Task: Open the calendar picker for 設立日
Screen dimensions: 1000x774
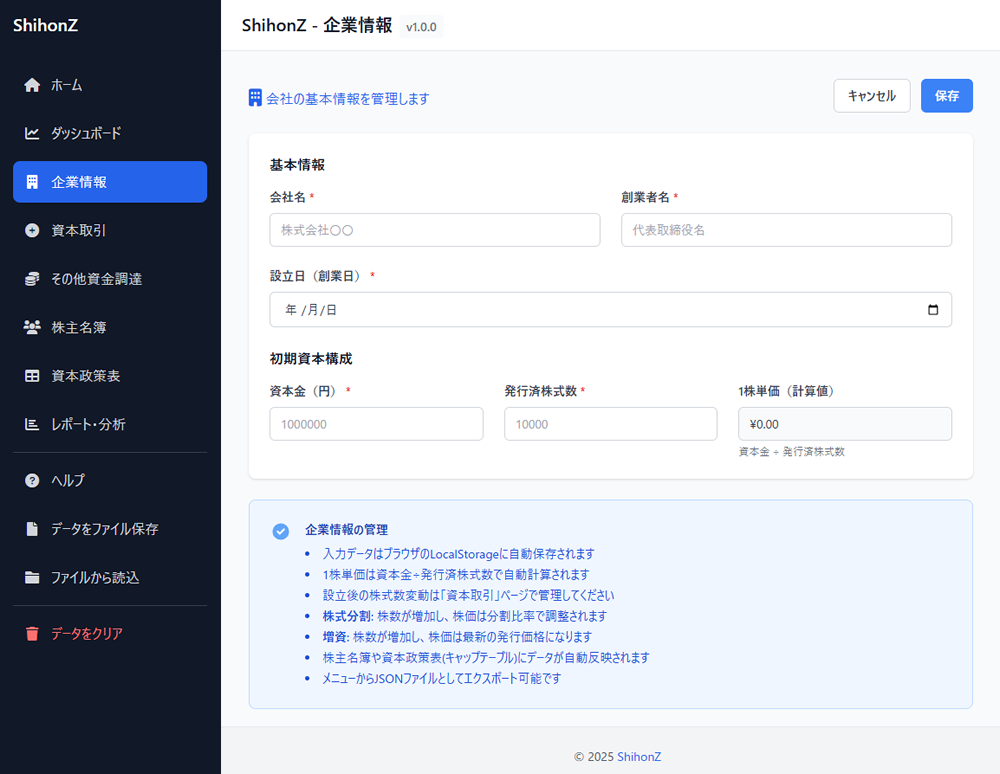Action: point(933,310)
